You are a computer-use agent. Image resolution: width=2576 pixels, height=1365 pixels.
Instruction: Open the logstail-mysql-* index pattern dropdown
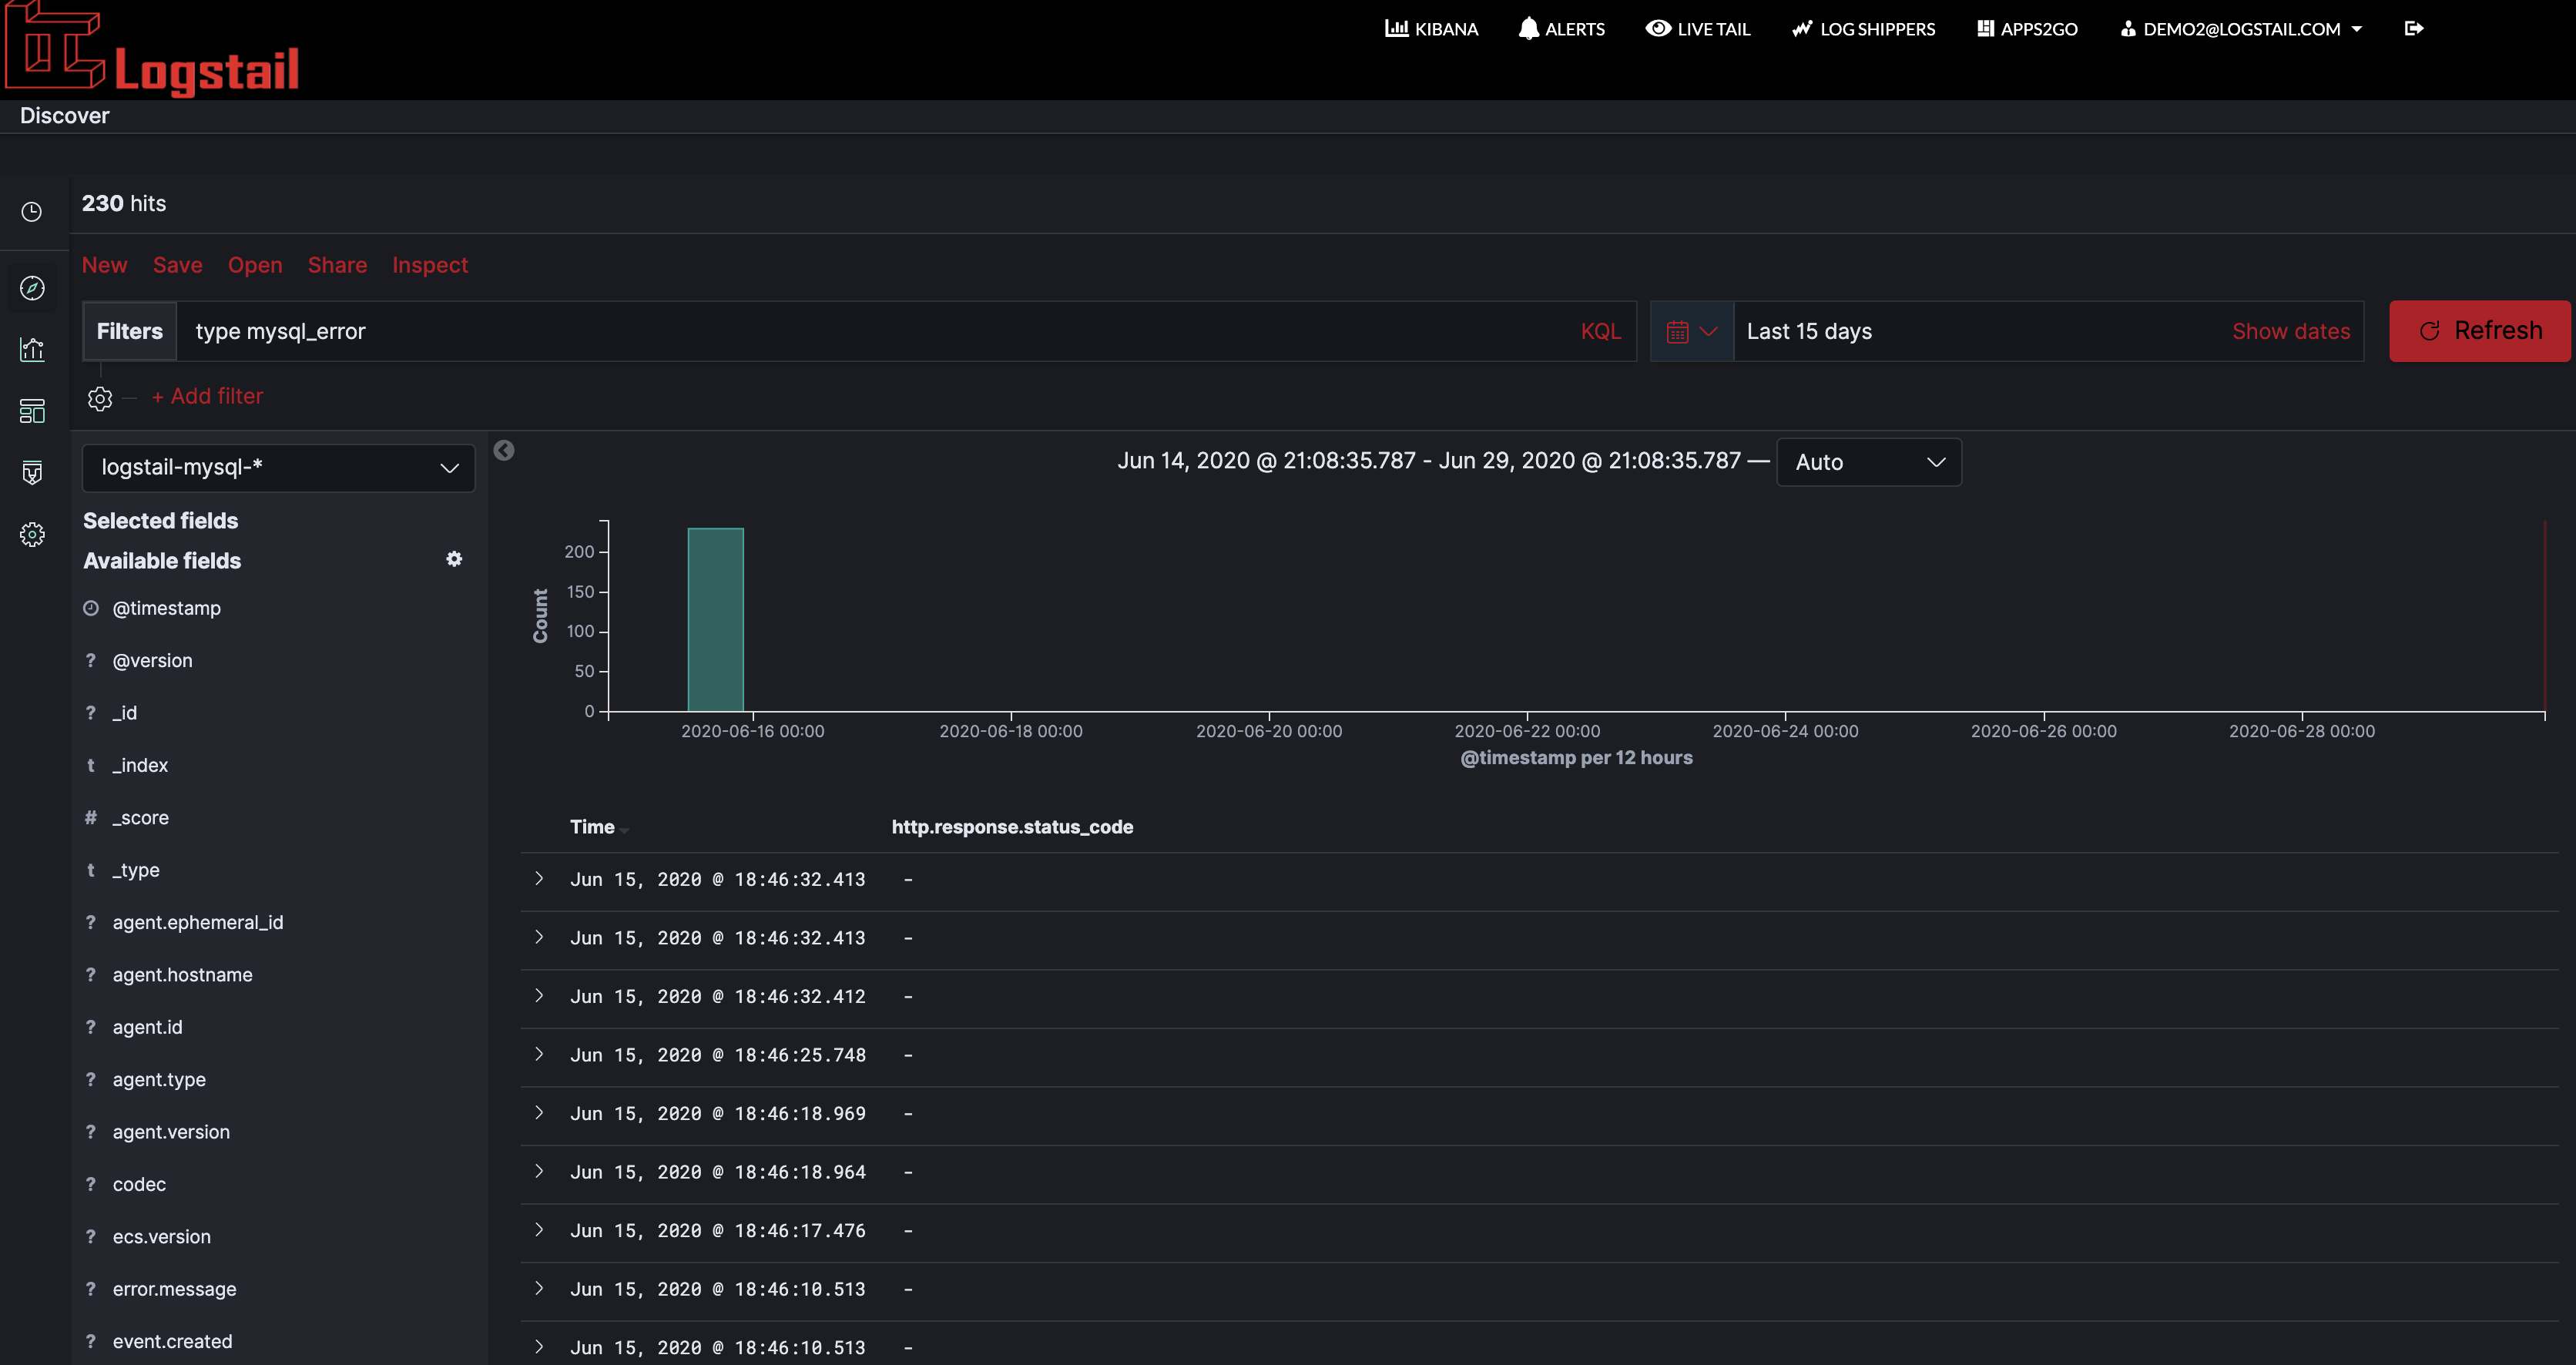coord(278,467)
